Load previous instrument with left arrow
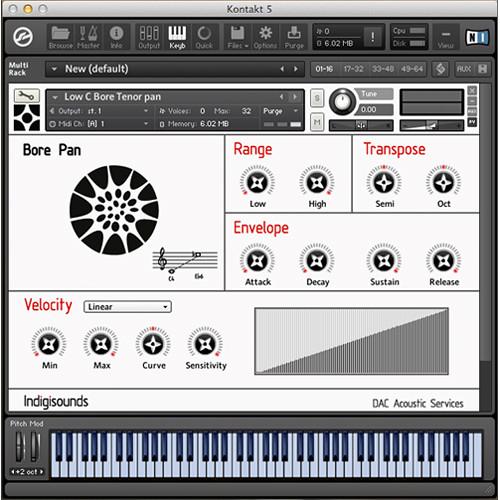Viewport: 500px width, 500px height. pyautogui.click(x=282, y=97)
